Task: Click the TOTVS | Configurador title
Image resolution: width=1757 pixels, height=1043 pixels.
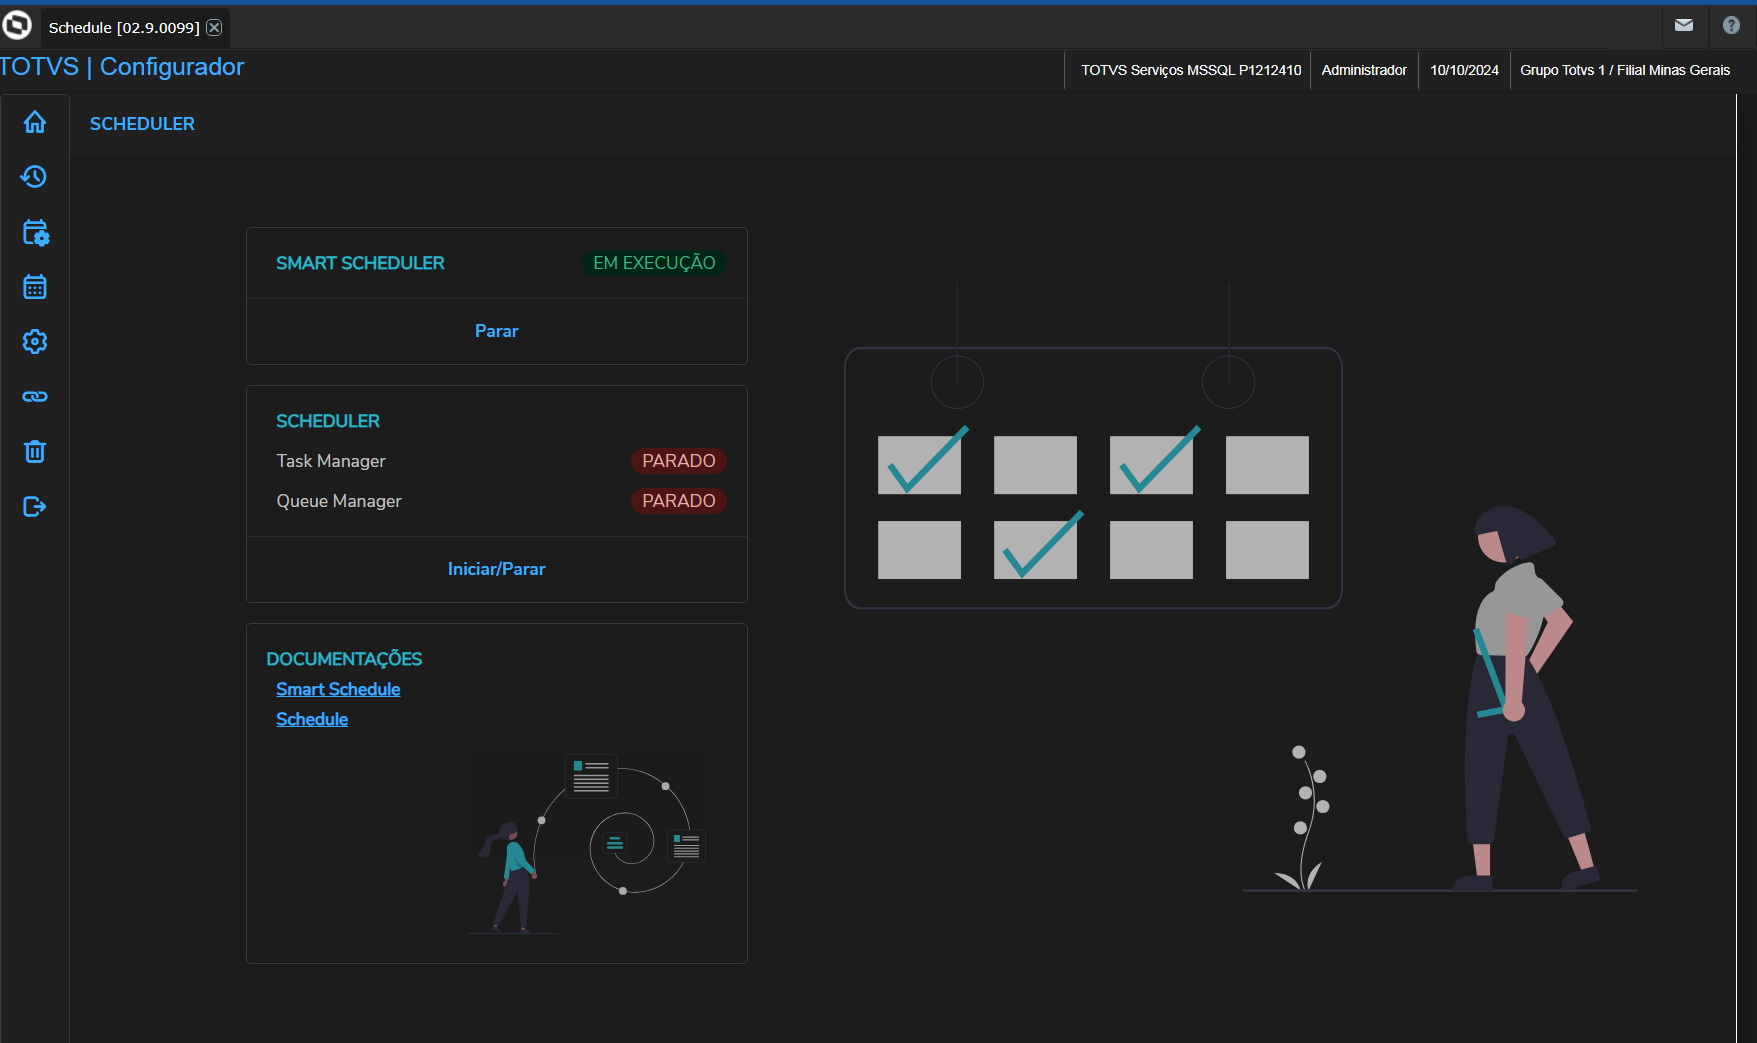Action: pyautogui.click(x=122, y=67)
